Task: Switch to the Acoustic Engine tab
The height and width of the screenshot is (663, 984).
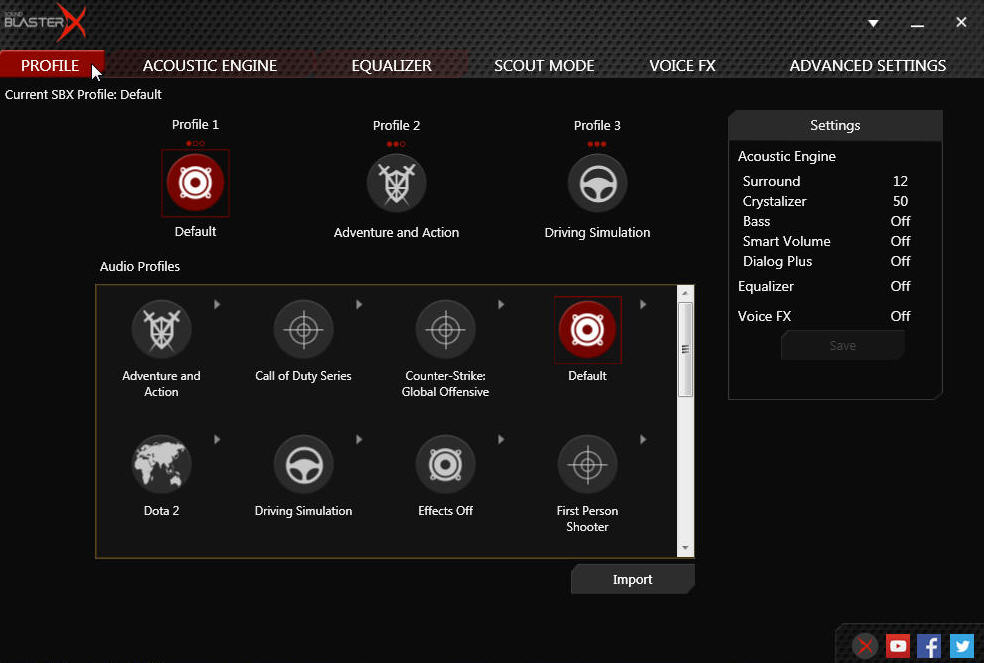Action: [210, 65]
